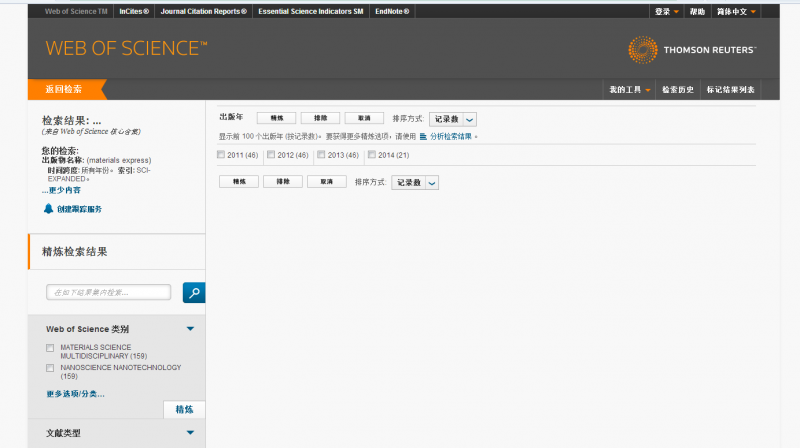Click the 更少内容 link
Viewport: 800px width, 448px height.
click(61, 190)
